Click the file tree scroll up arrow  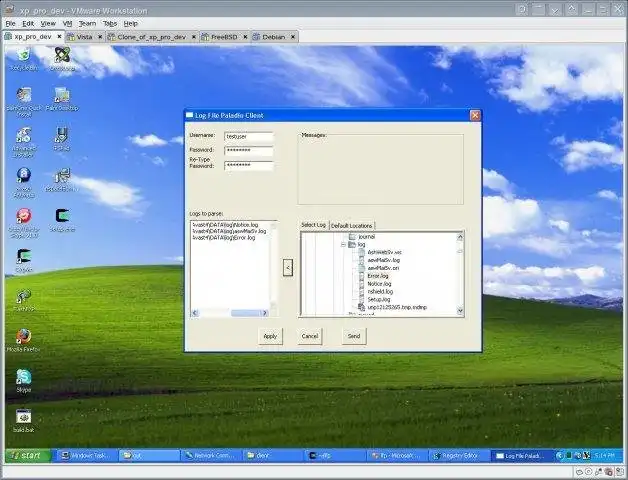tap(460, 237)
